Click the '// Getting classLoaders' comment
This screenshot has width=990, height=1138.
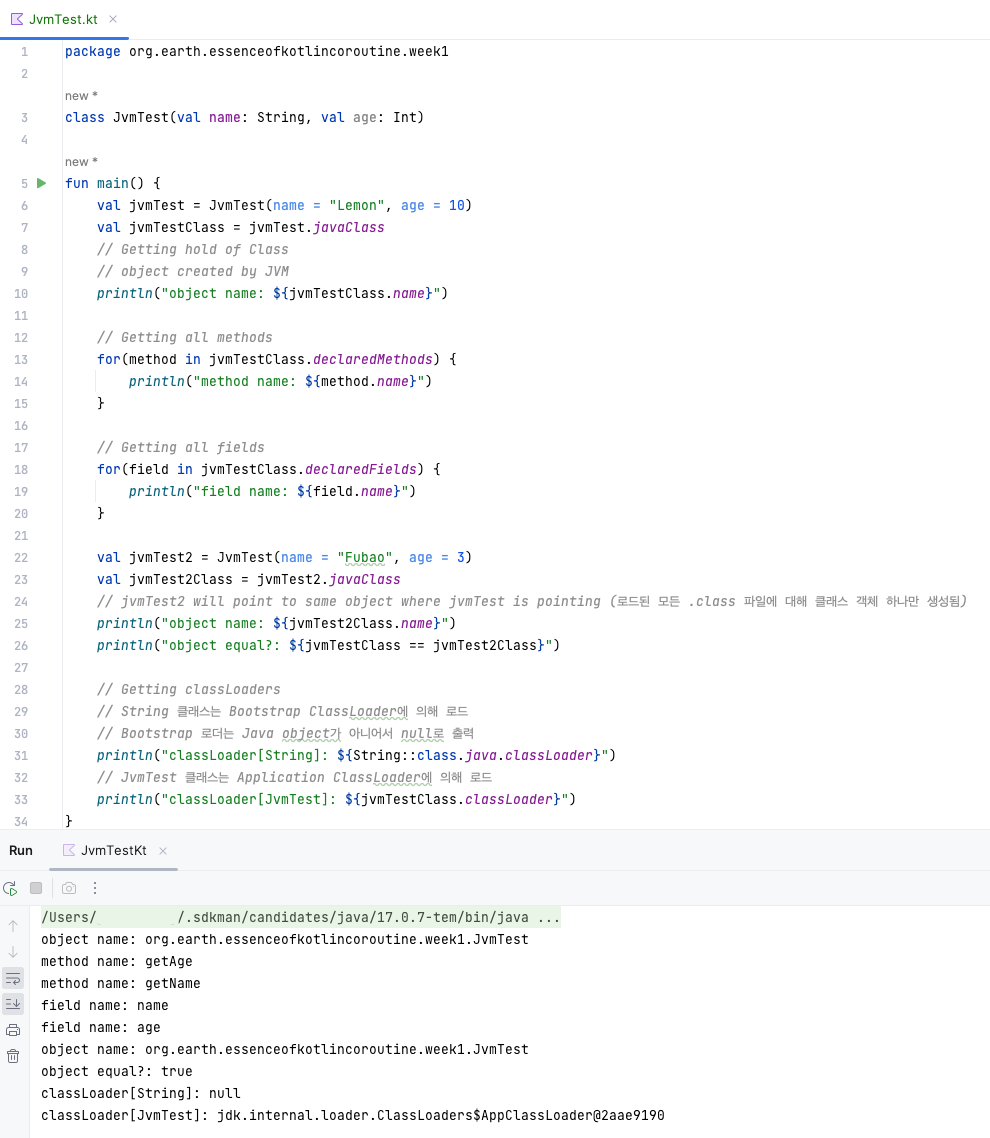point(189,689)
